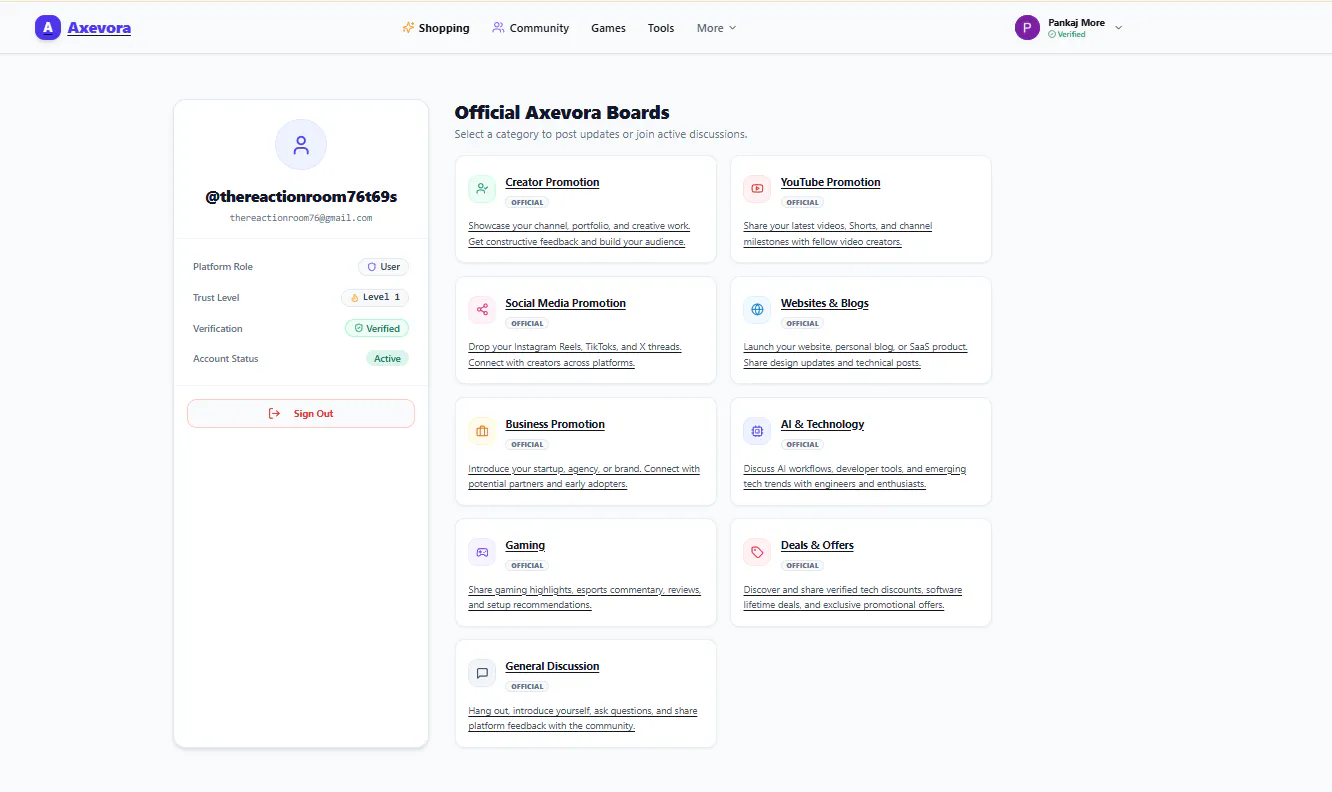
Task: Click the shield icon in User badge
Action: 372,267
